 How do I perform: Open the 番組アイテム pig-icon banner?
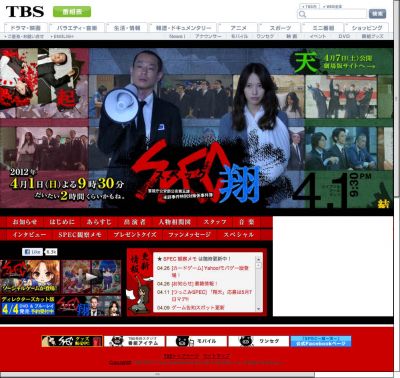[134, 341]
